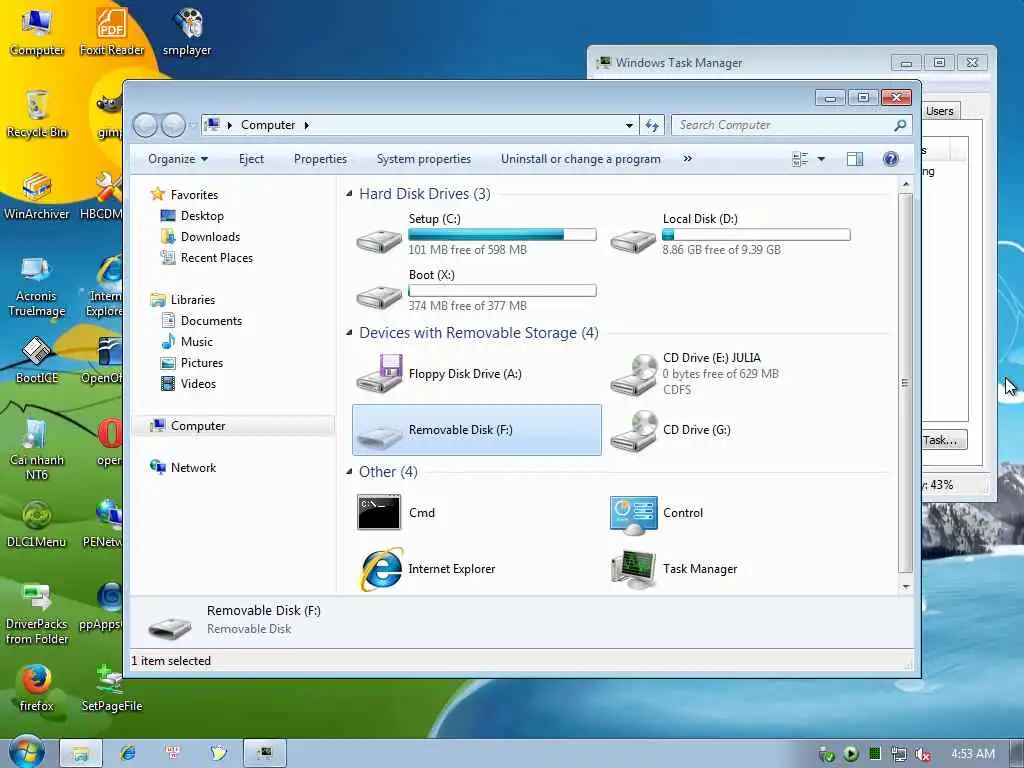Viewport: 1024px width, 768px height.
Task: Open Recent Places in the sidebar
Action: click(216, 257)
